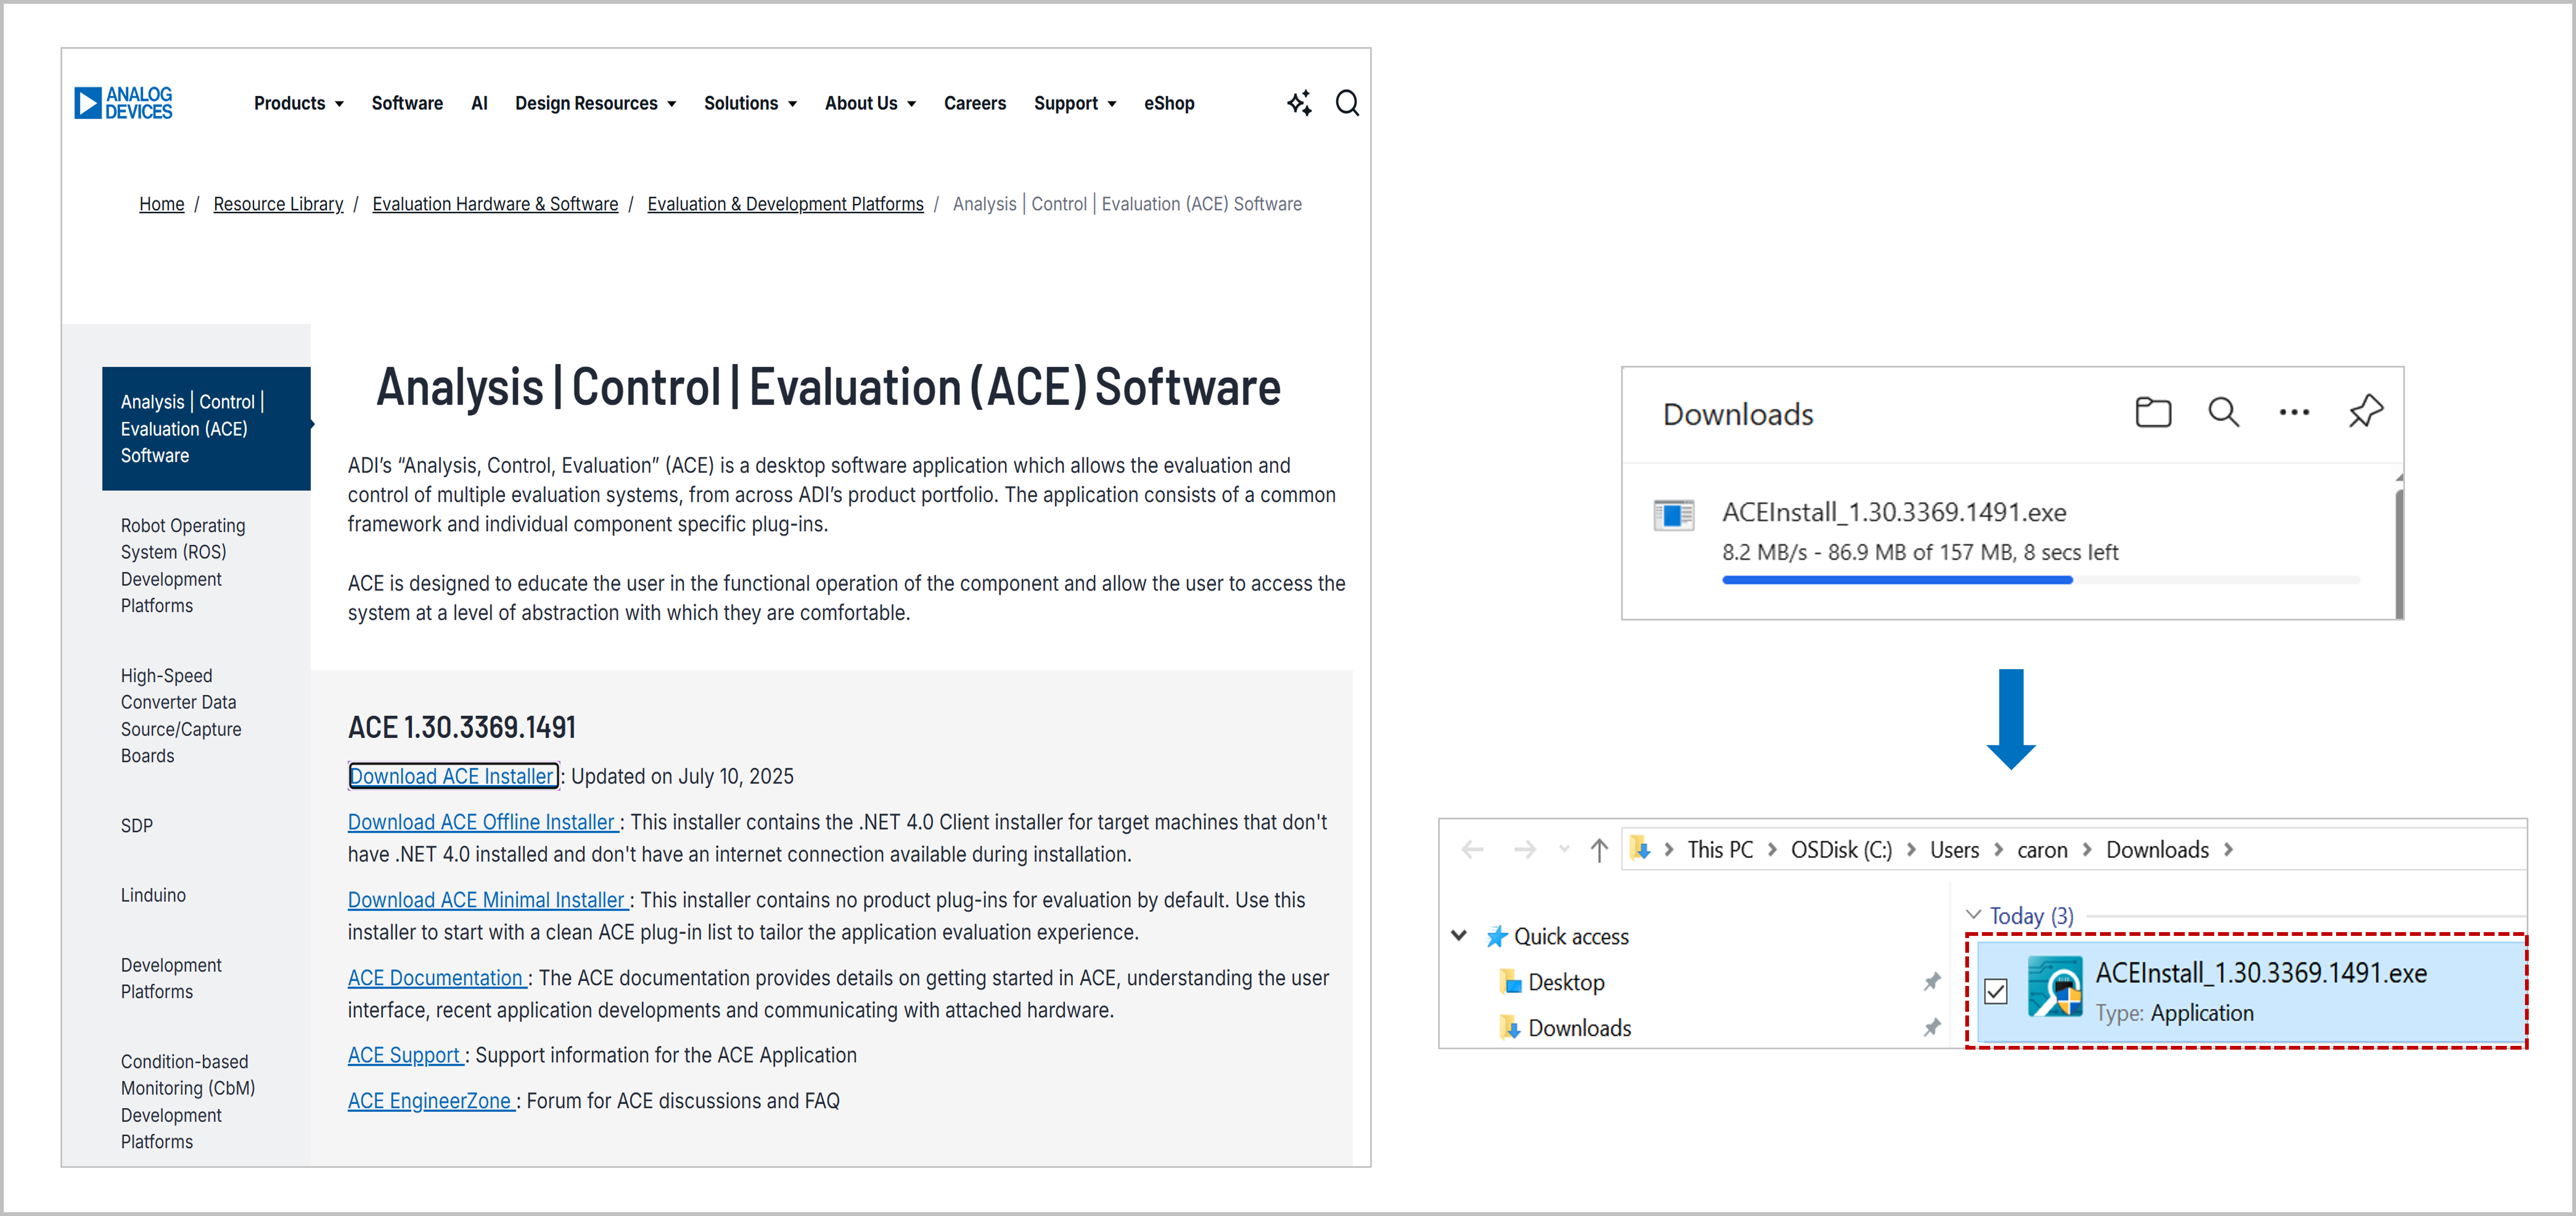
Task: Open the Careers menu item
Action: (974, 103)
